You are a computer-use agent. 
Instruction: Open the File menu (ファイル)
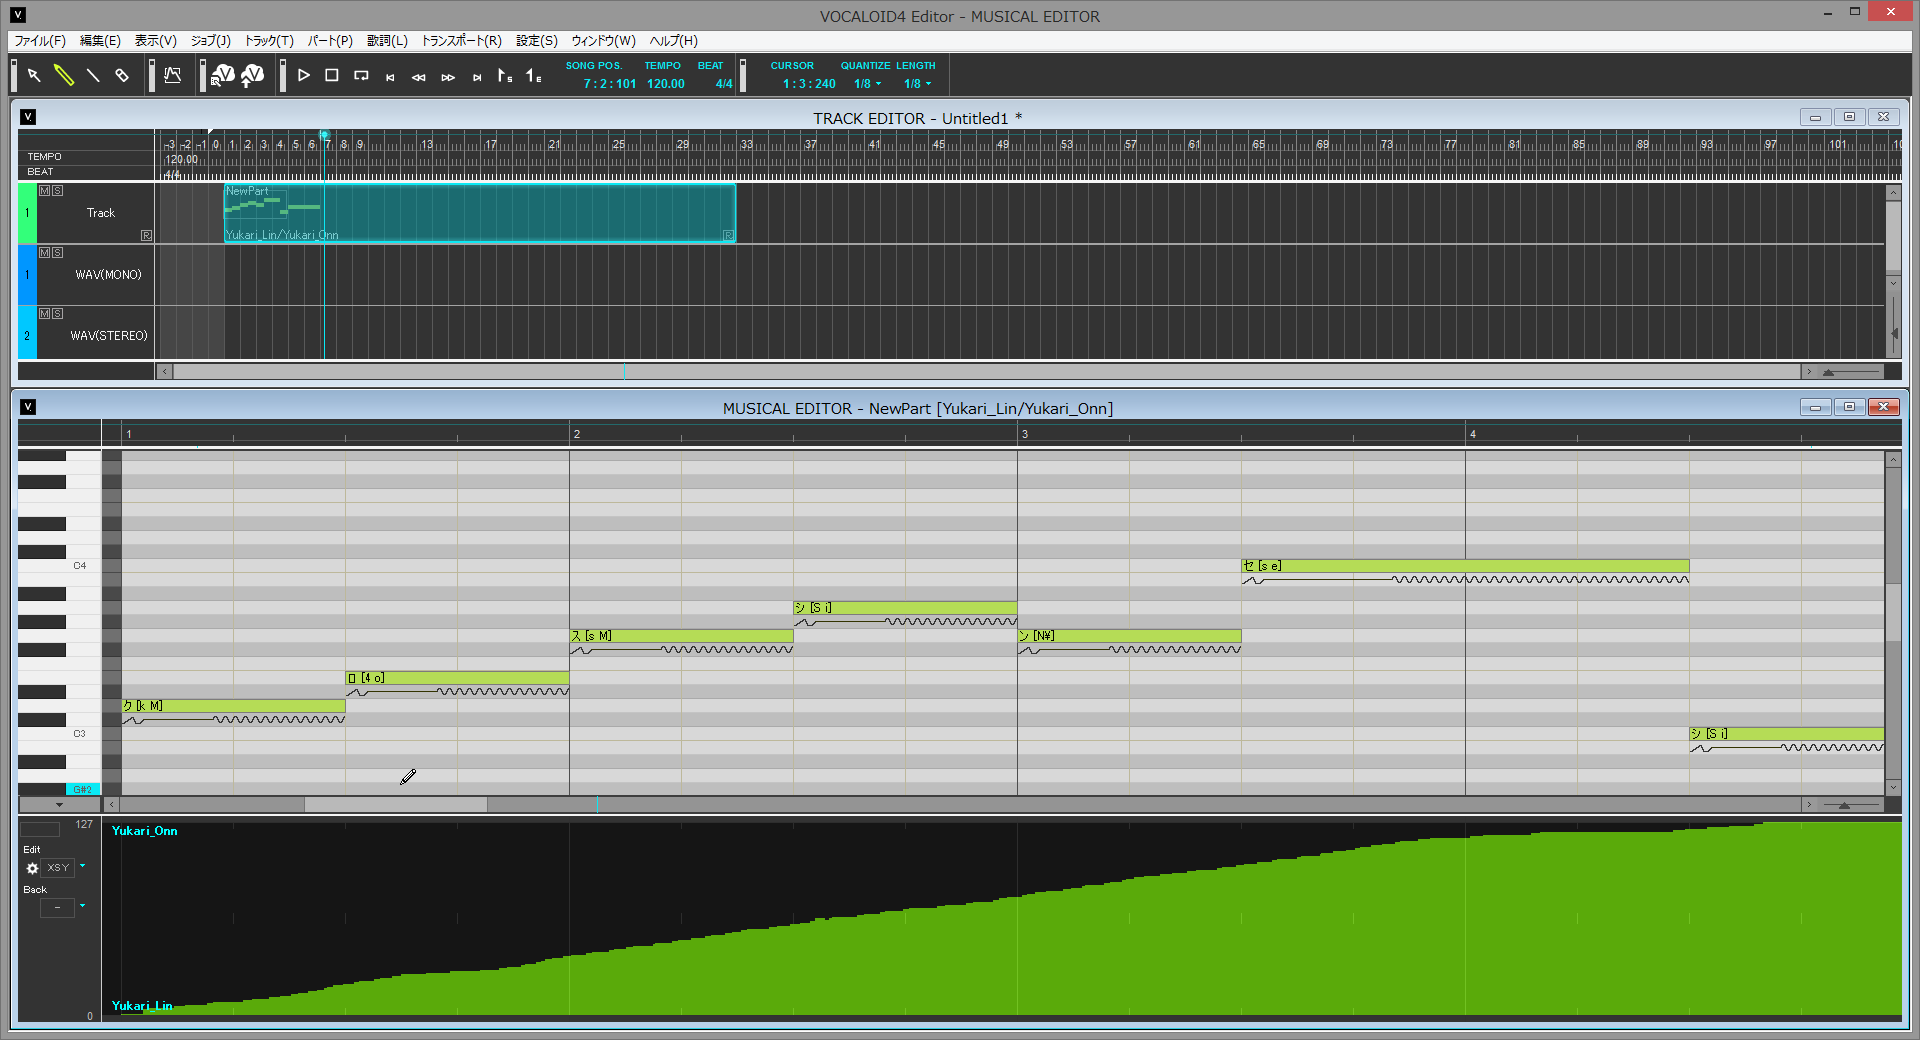[40, 41]
